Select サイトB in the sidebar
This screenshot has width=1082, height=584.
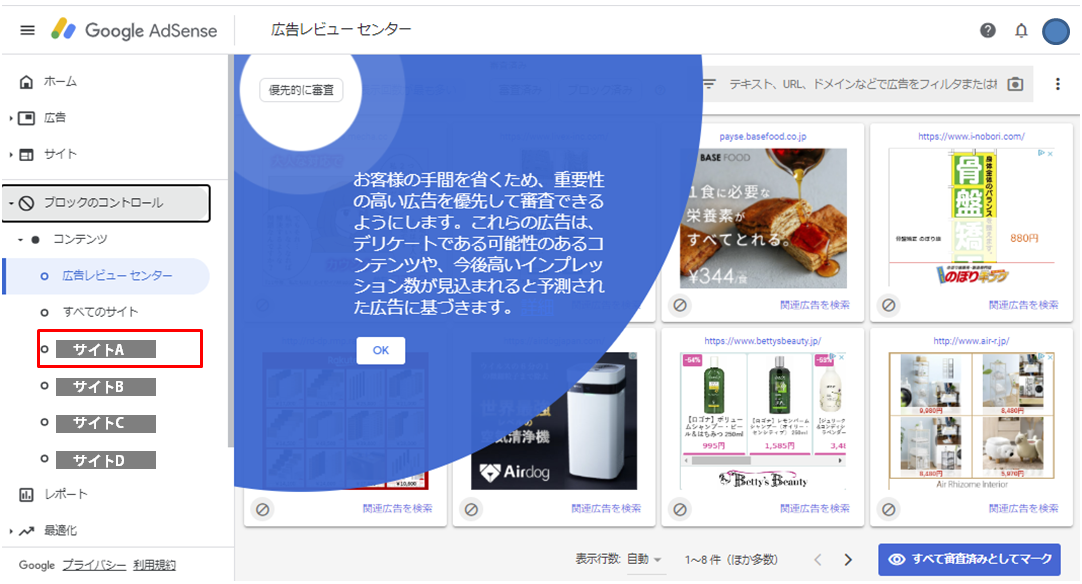click(x=106, y=387)
